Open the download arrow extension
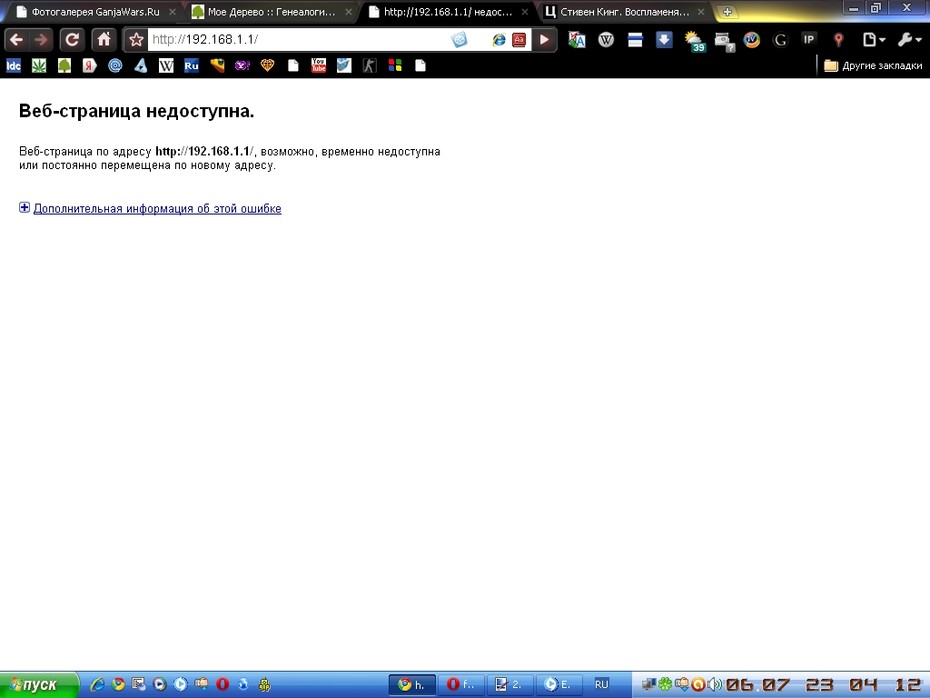The width and height of the screenshot is (930, 698). [664, 40]
